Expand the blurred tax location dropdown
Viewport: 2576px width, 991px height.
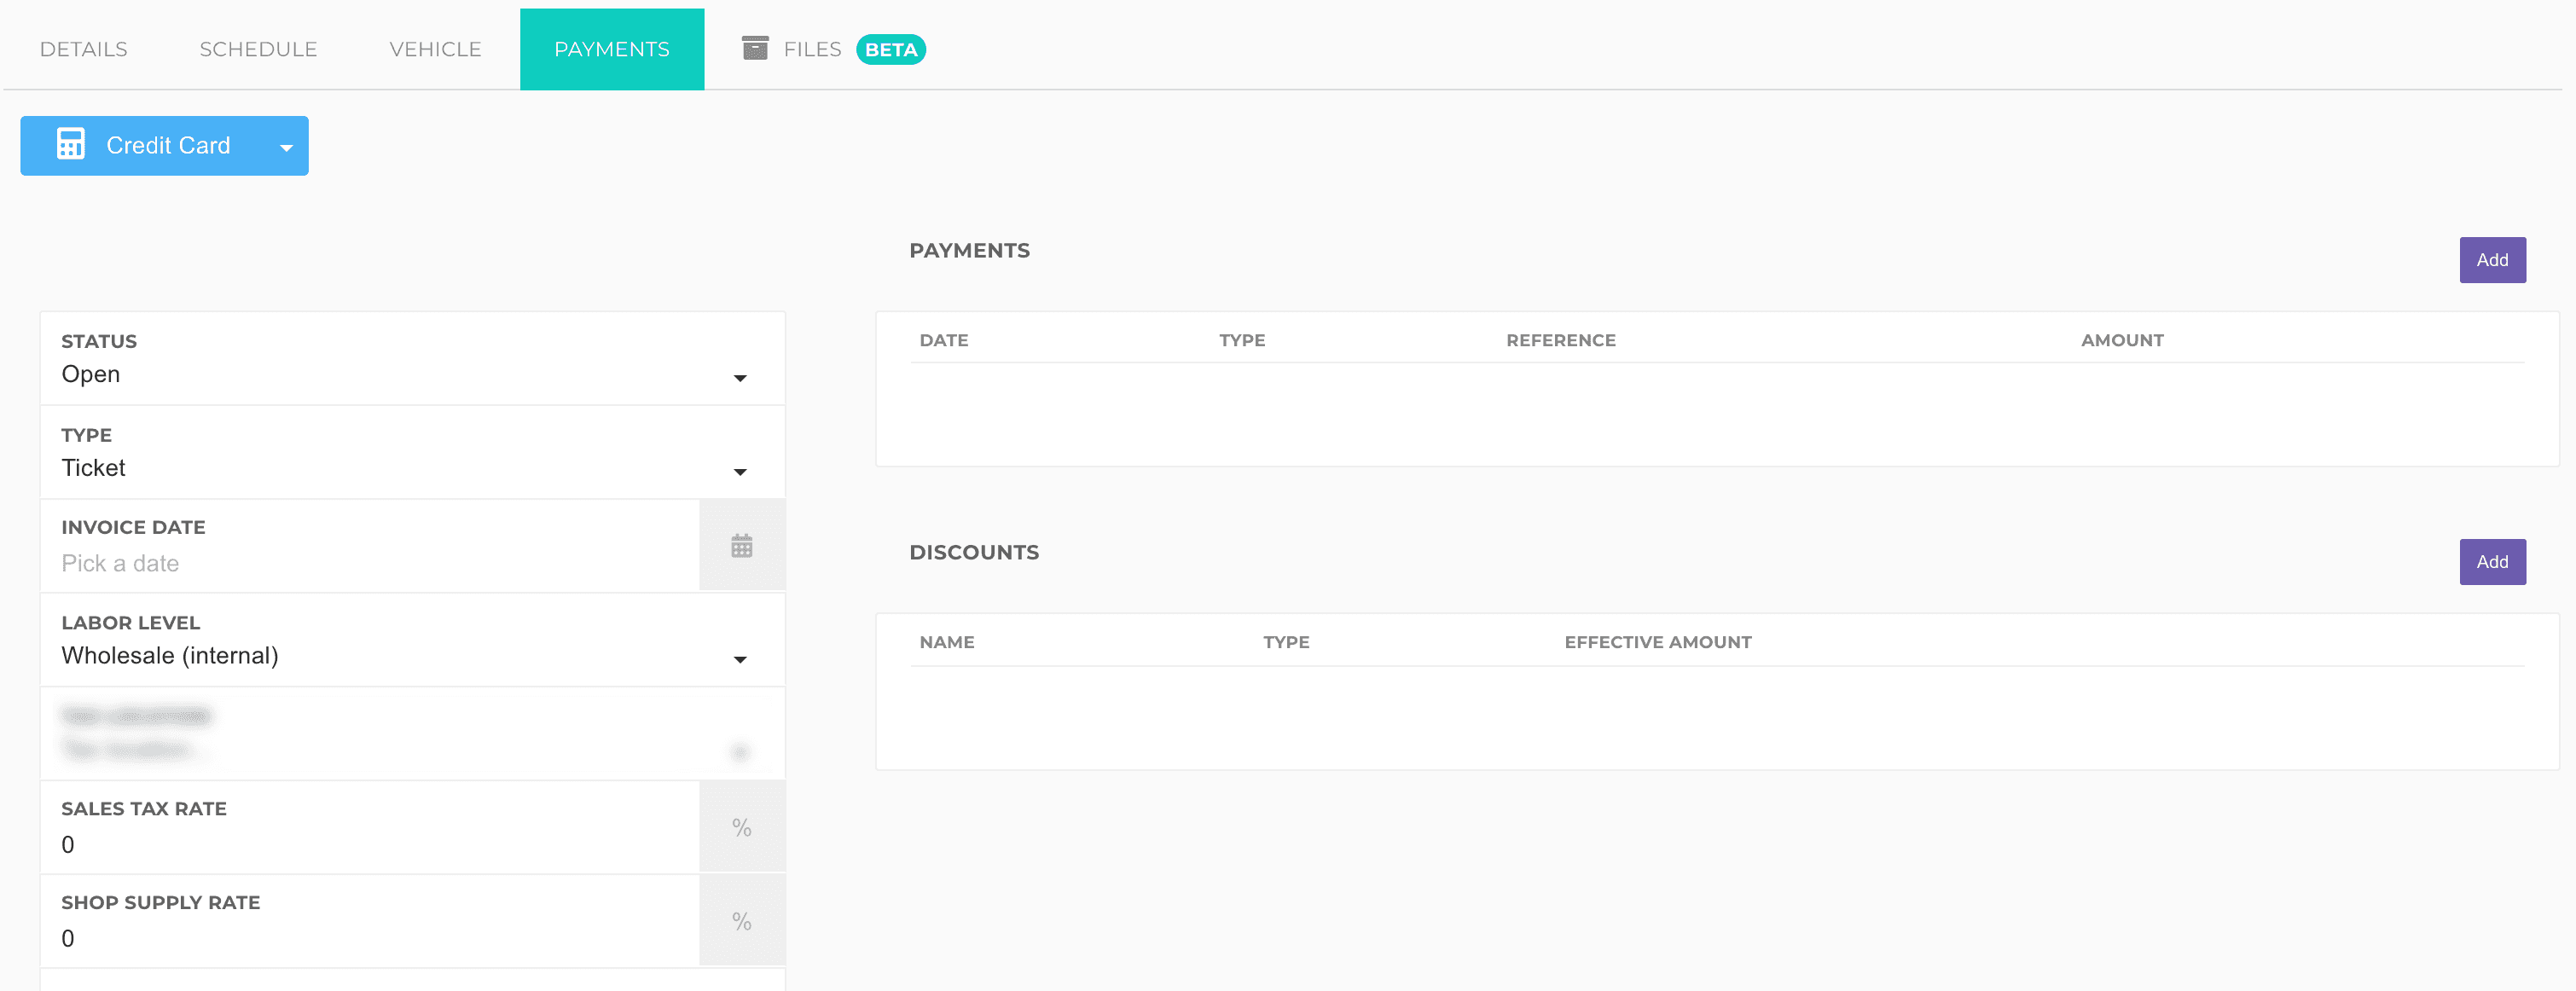[x=739, y=752]
